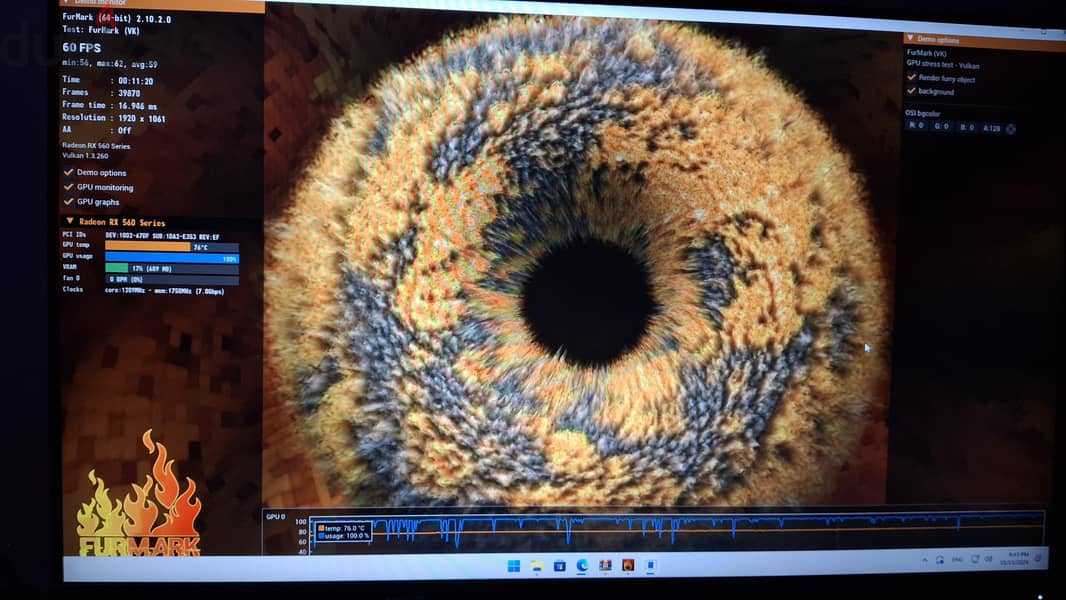Switch to the FurMark flame taskbar icon
This screenshot has width=1066, height=600.
coord(628,565)
